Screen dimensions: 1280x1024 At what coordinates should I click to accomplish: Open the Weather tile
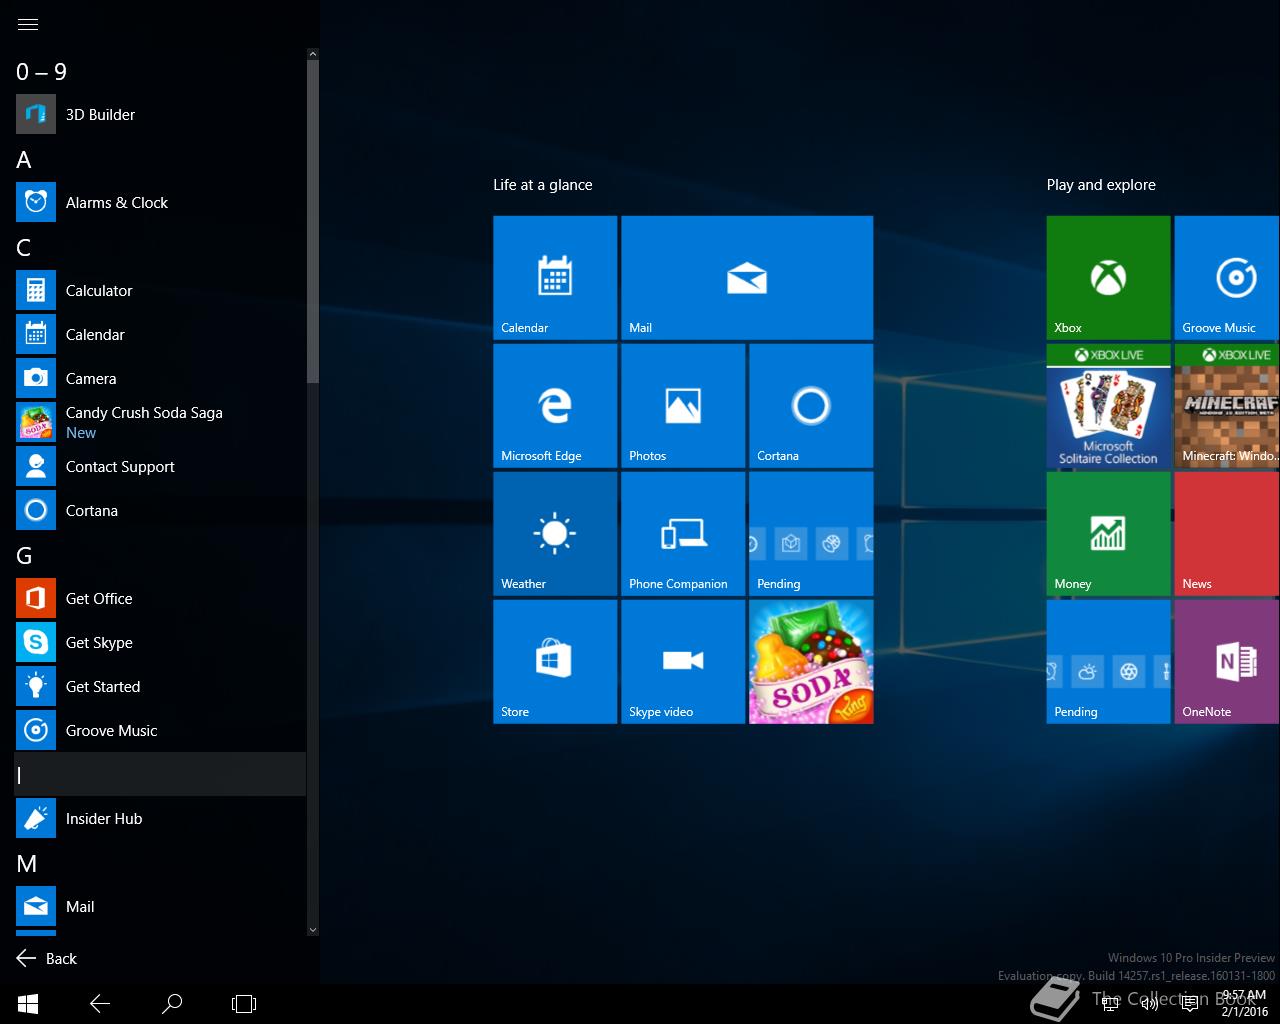click(555, 534)
